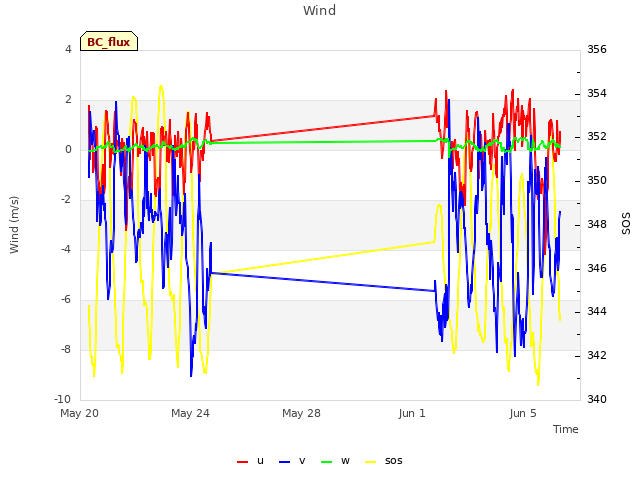Click the 348 right axis value

point(597,224)
